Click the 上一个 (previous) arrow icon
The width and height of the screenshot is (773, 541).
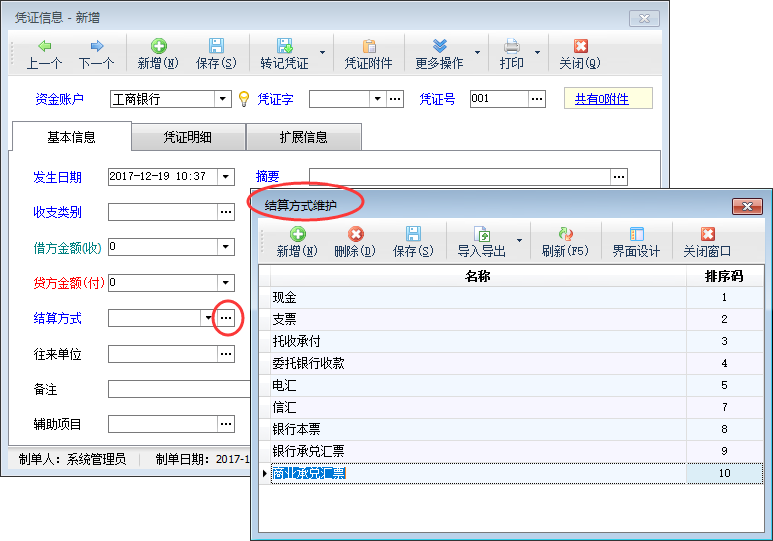(x=44, y=46)
